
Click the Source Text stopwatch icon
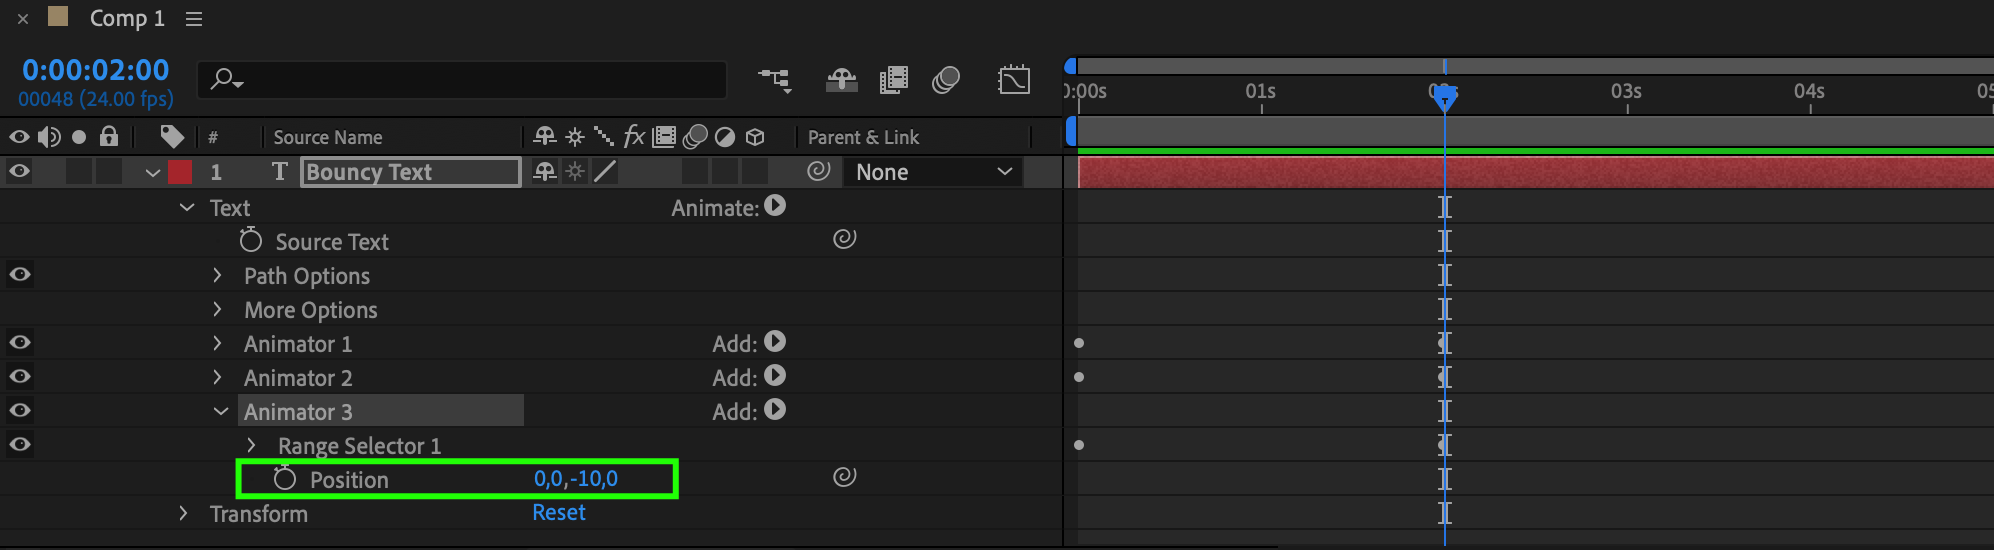[250, 241]
